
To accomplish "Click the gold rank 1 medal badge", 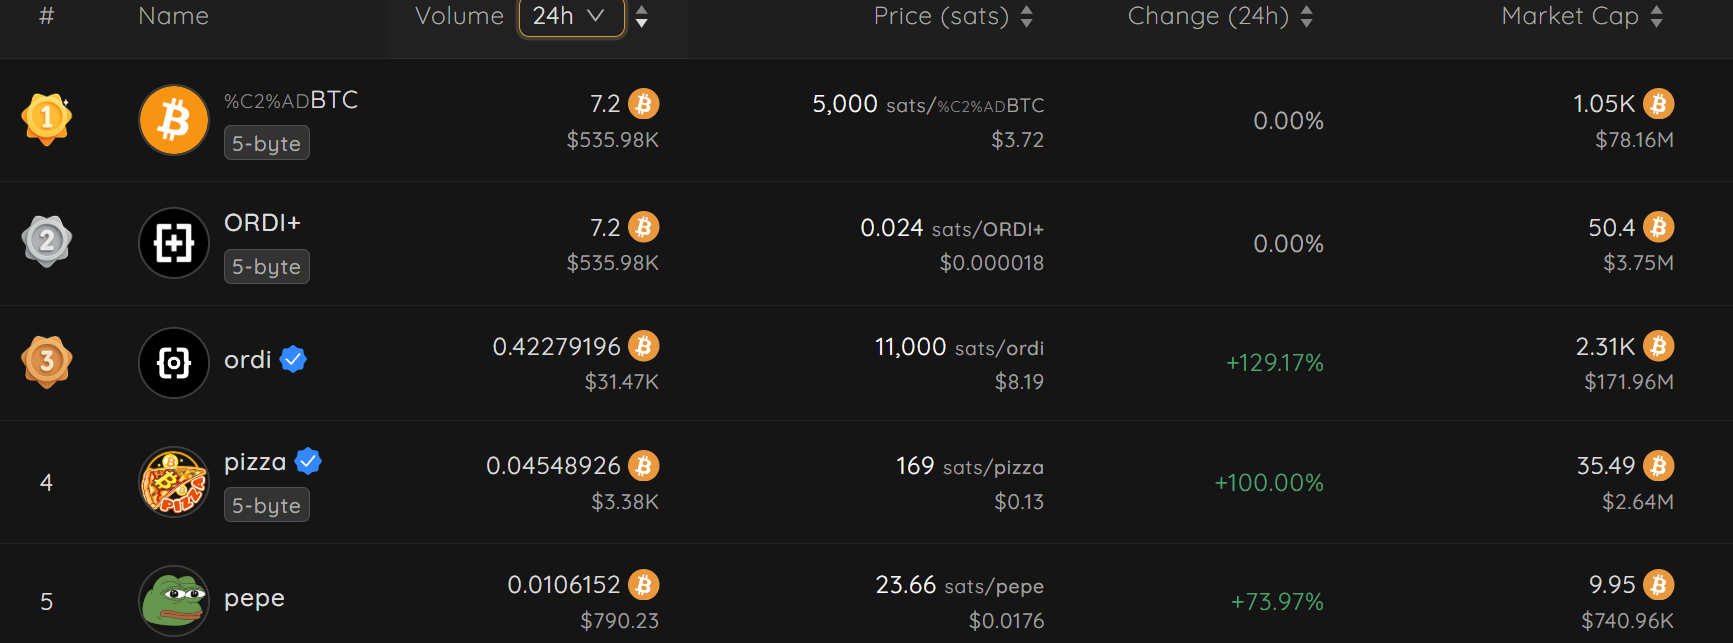I will click(47, 119).
